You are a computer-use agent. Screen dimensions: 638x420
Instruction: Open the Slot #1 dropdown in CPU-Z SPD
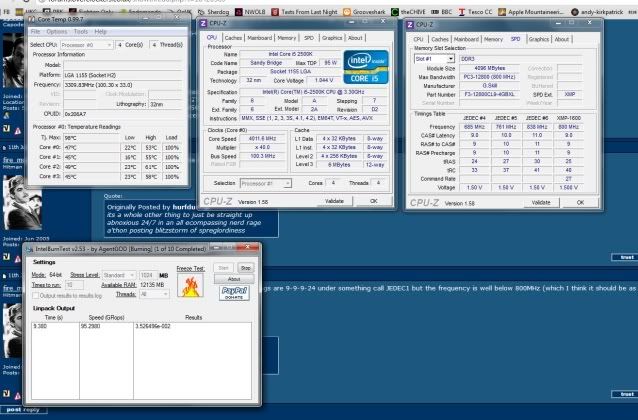434,59
